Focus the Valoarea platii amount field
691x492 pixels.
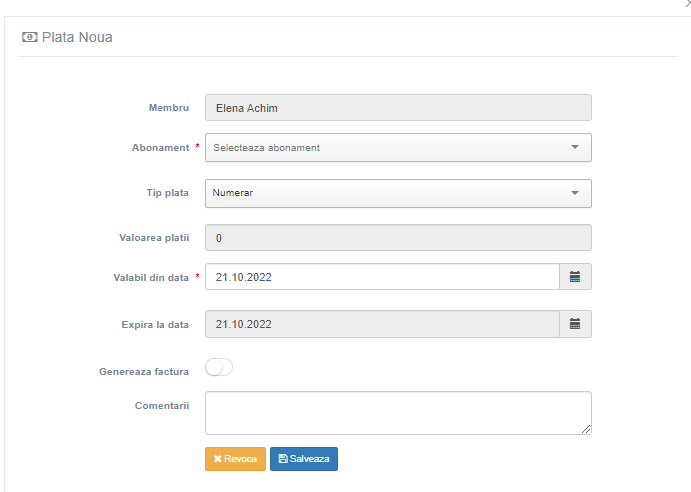398,238
